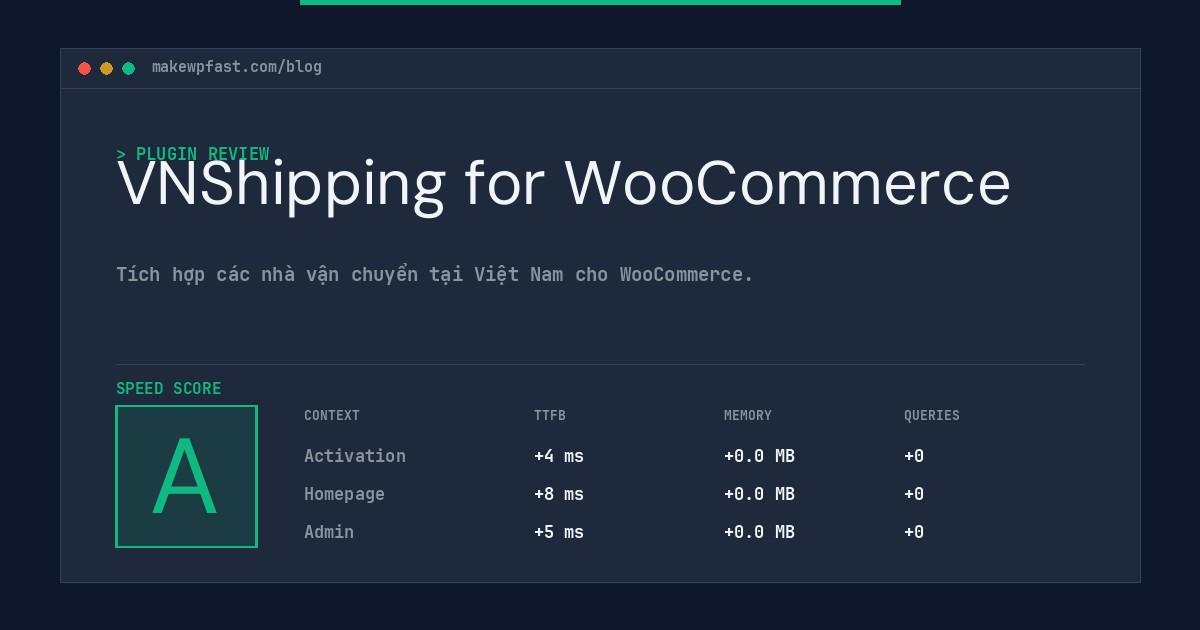
Task: Select the Activation row label
Action: (355, 456)
